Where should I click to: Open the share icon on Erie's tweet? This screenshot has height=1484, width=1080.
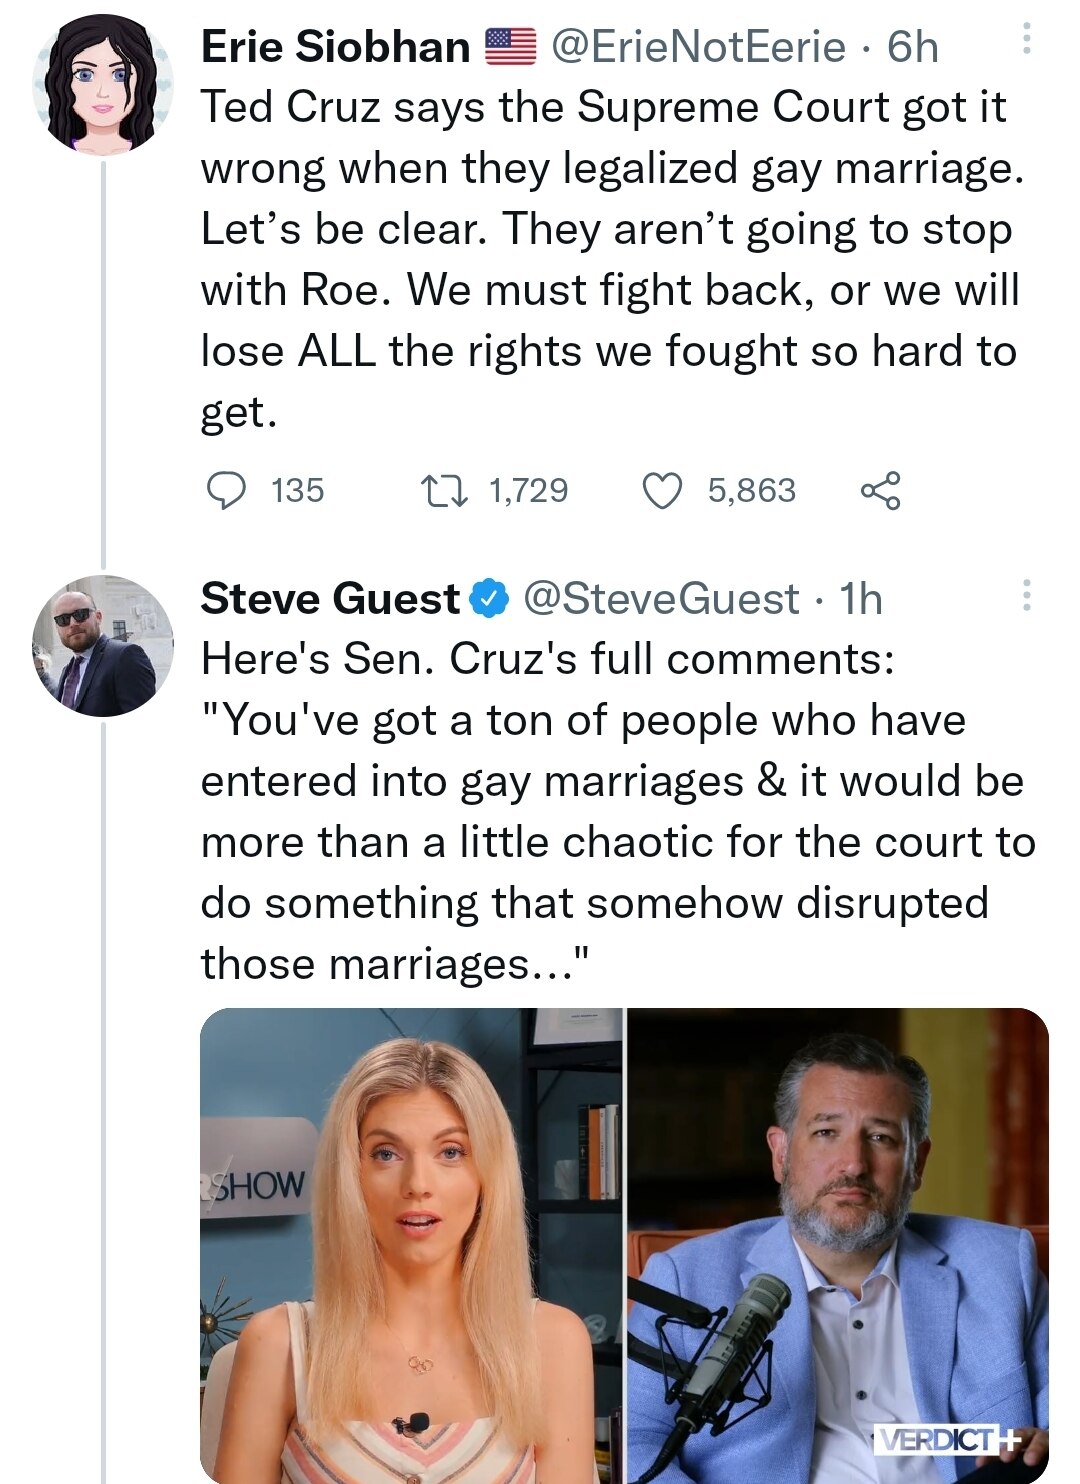(x=880, y=490)
